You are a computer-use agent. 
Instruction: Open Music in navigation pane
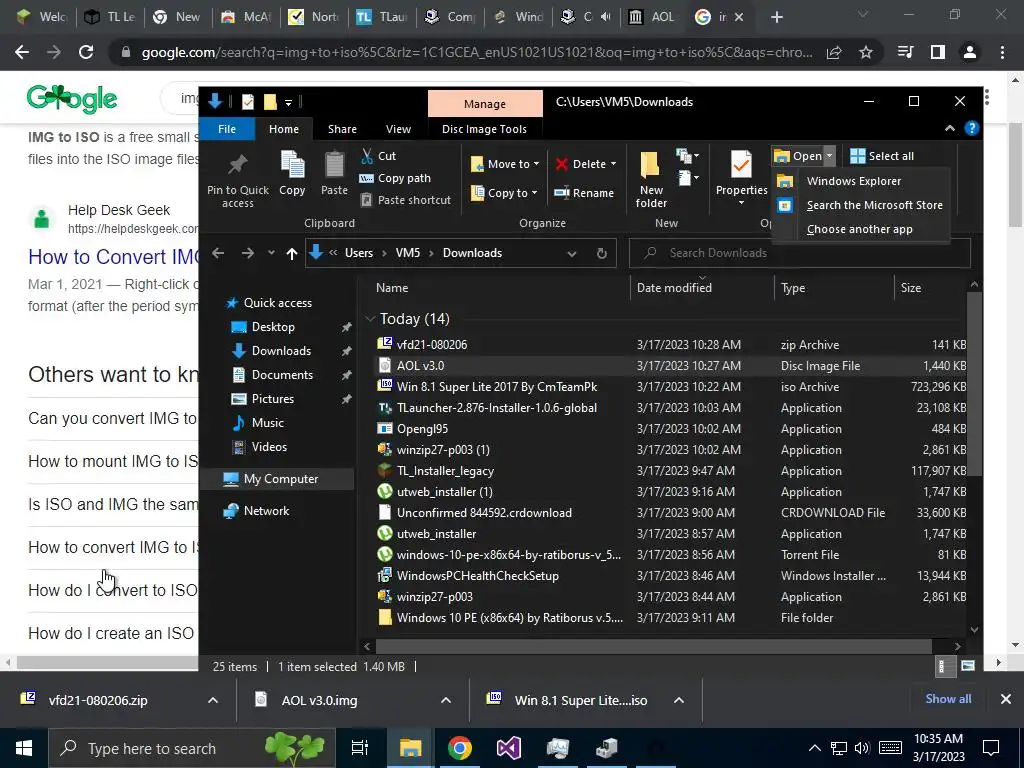pyautogui.click(x=268, y=423)
